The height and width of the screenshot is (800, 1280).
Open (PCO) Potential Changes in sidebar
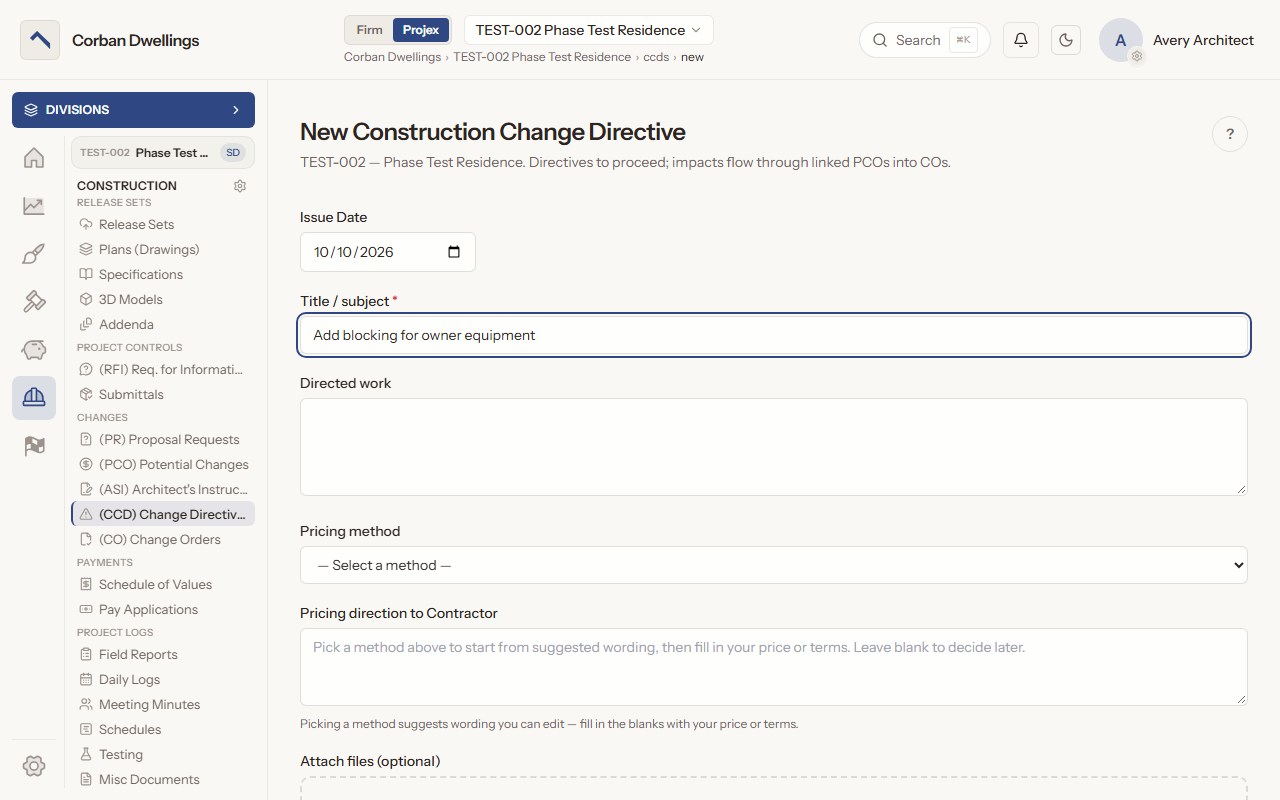coord(163,465)
